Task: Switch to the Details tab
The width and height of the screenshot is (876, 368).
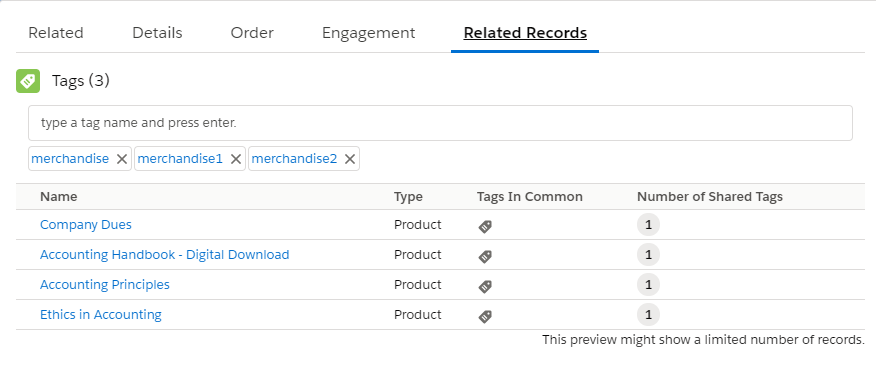Action: 157,33
